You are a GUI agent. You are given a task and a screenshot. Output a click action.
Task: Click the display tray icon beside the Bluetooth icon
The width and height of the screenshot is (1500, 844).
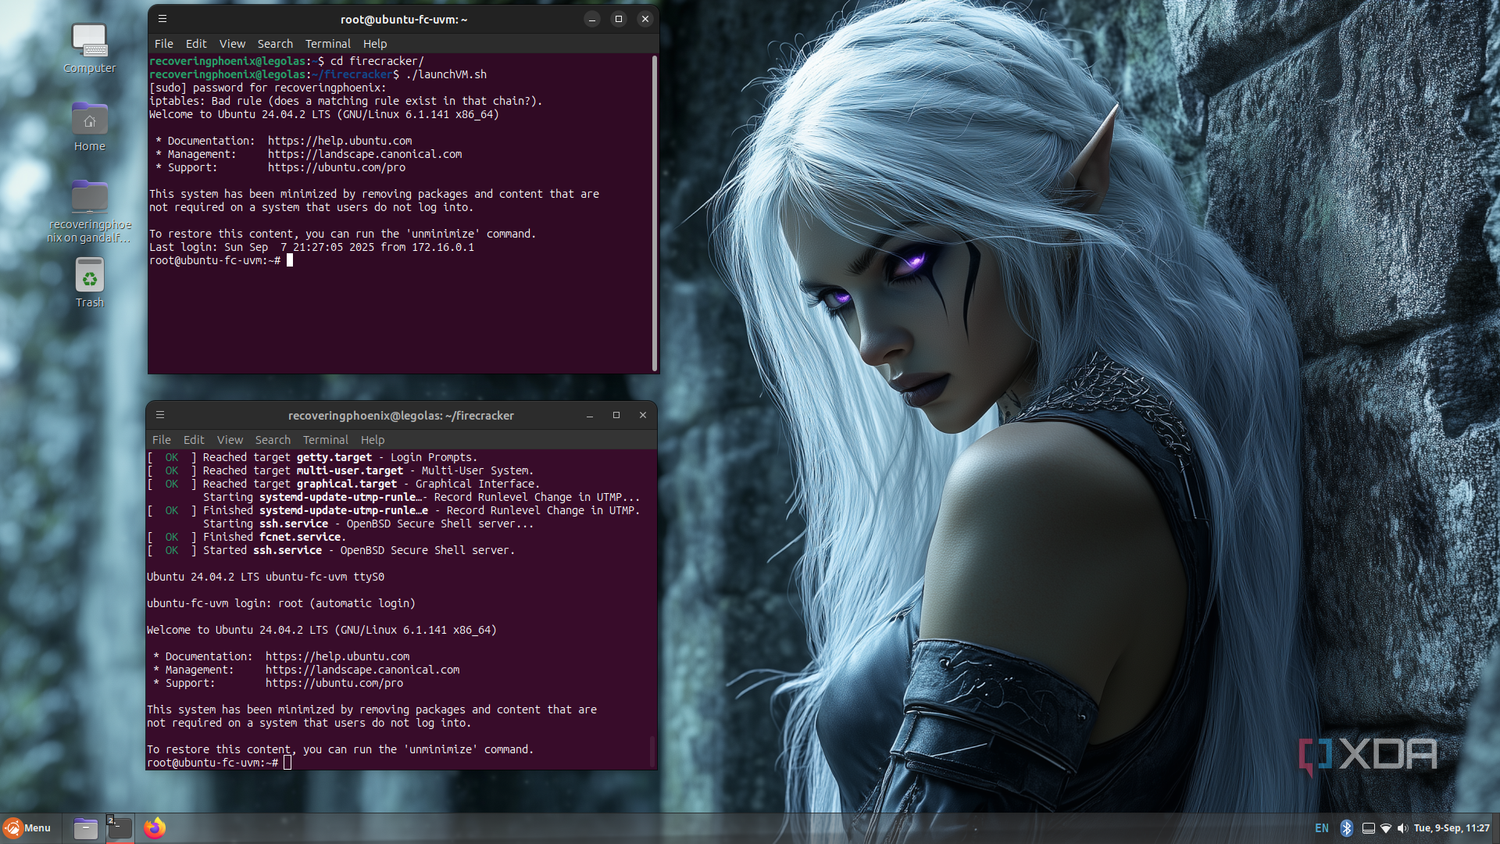[1368, 828]
